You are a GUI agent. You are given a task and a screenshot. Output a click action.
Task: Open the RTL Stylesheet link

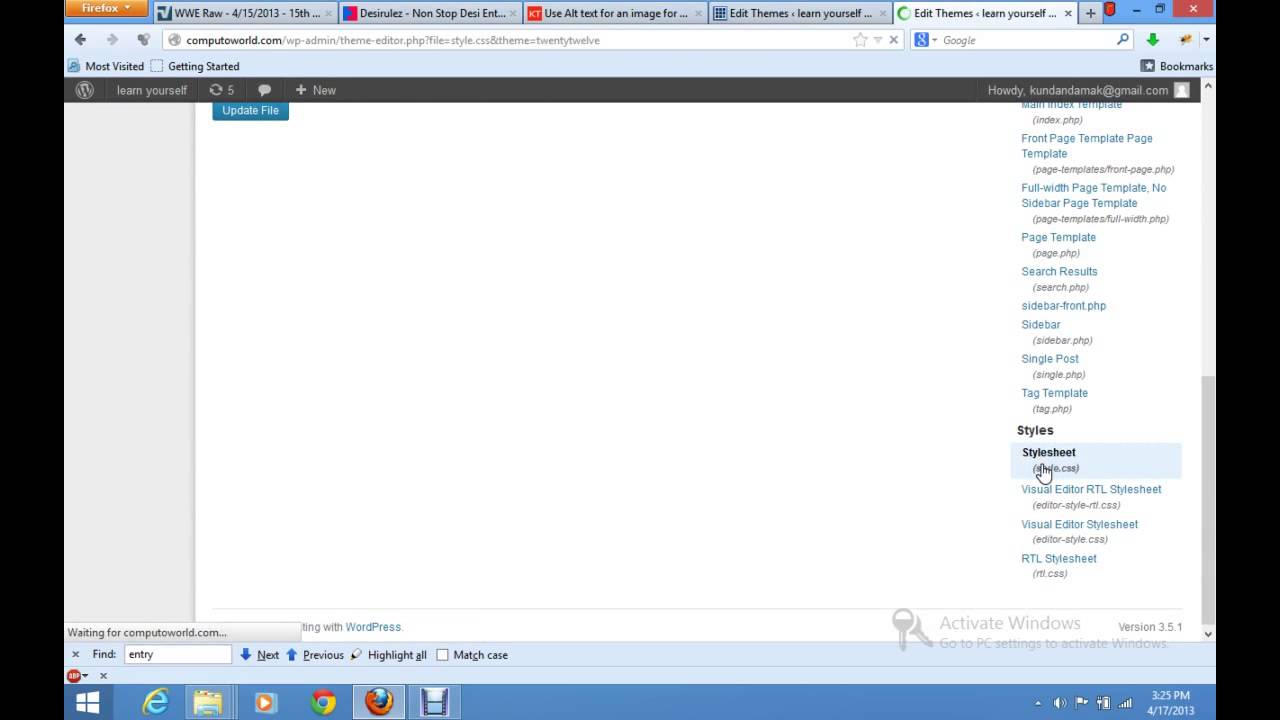1059,558
